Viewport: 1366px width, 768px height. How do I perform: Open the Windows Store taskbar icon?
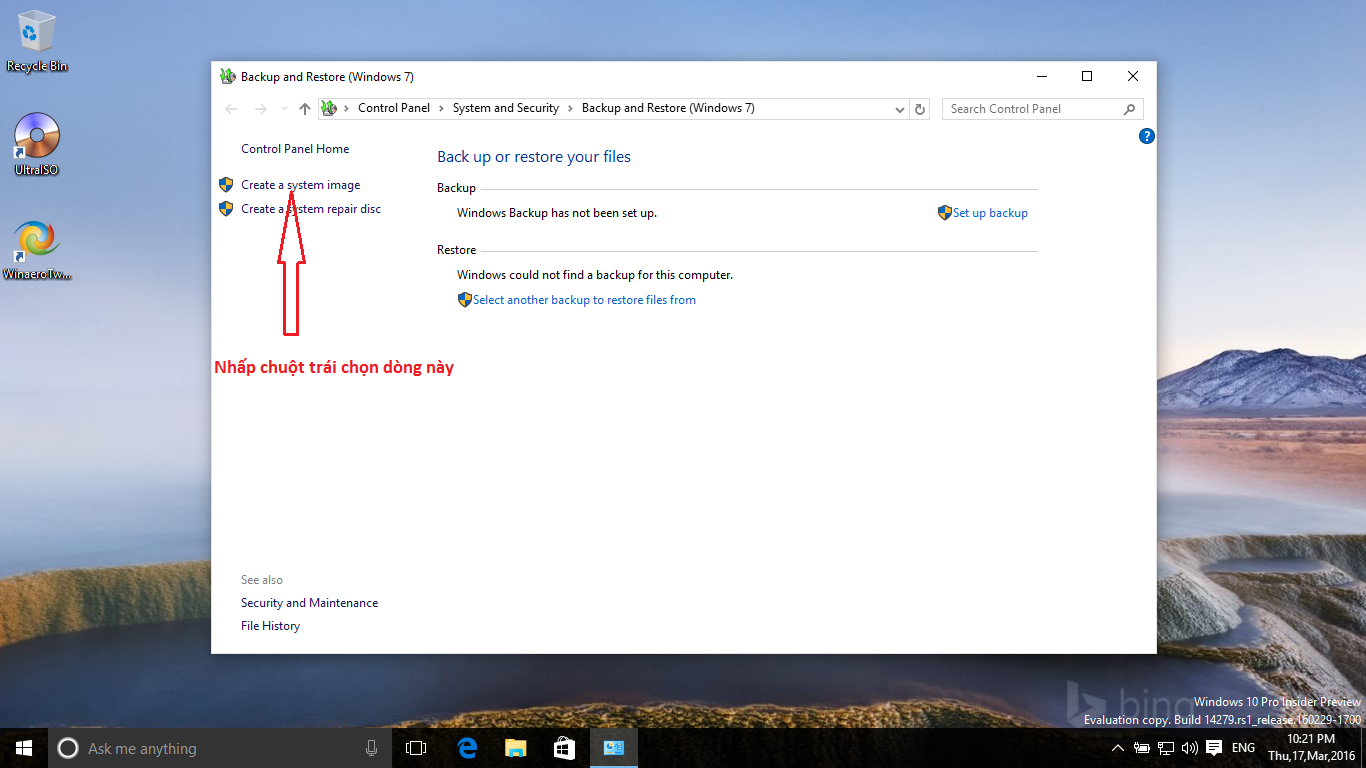click(x=564, y=748)
